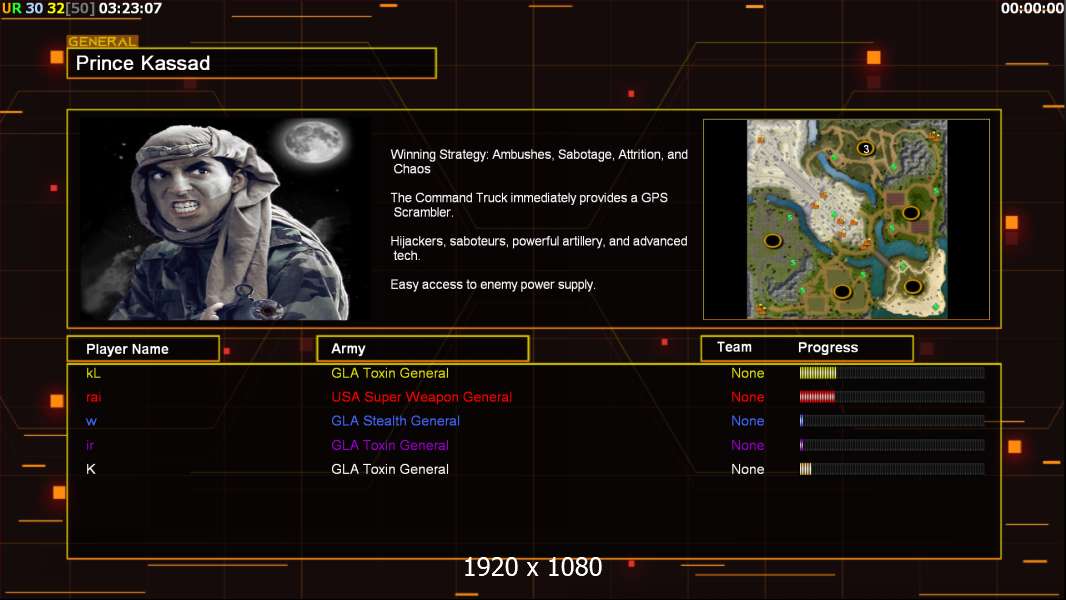
Task: Click the 00:00:00 timer display
Action: pyautogui.click(x=1031, y=8)
